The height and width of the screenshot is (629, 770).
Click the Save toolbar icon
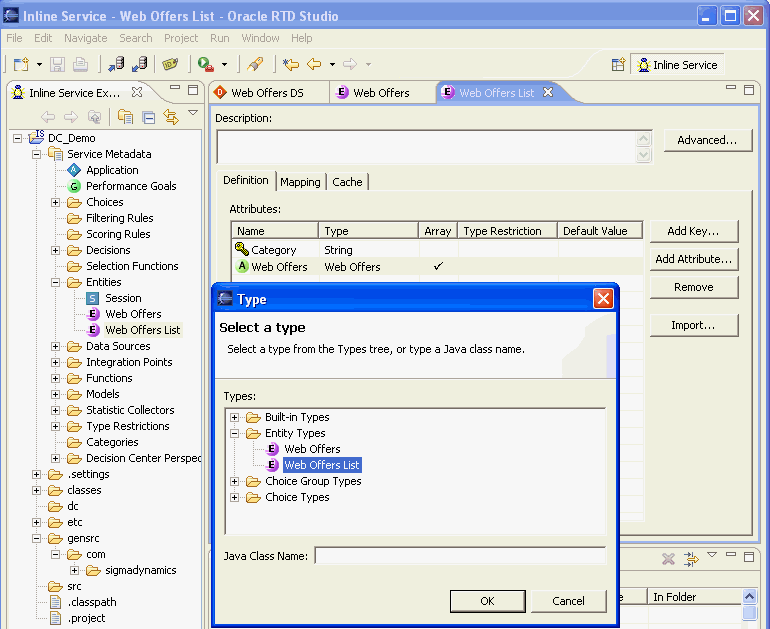click(x=58, y=64)
